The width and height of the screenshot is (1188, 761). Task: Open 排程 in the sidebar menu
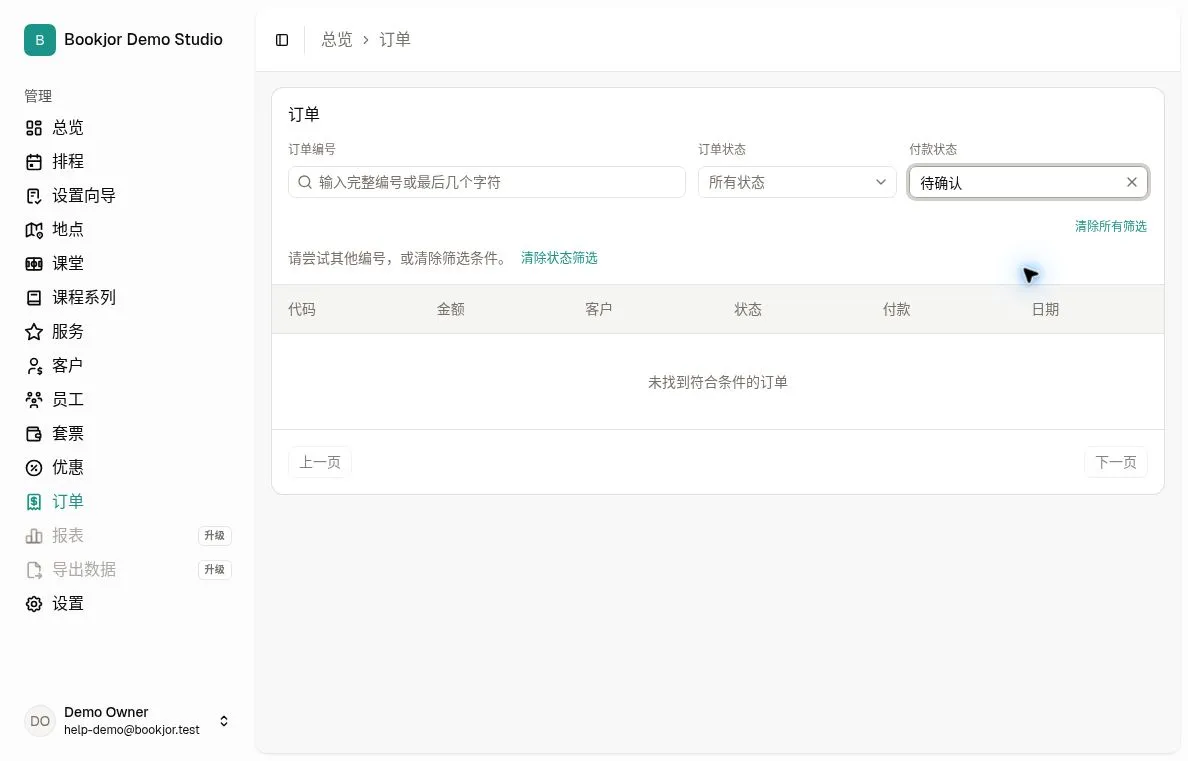point(67,162)
